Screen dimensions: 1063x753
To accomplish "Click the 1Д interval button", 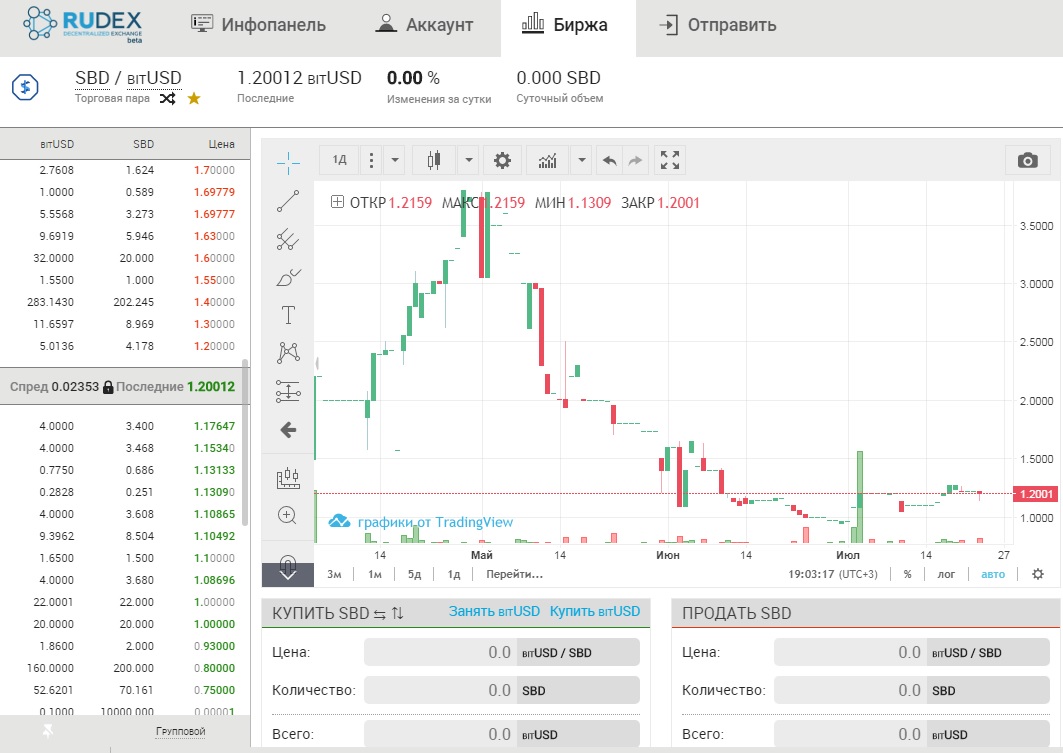I will point(340,161).
